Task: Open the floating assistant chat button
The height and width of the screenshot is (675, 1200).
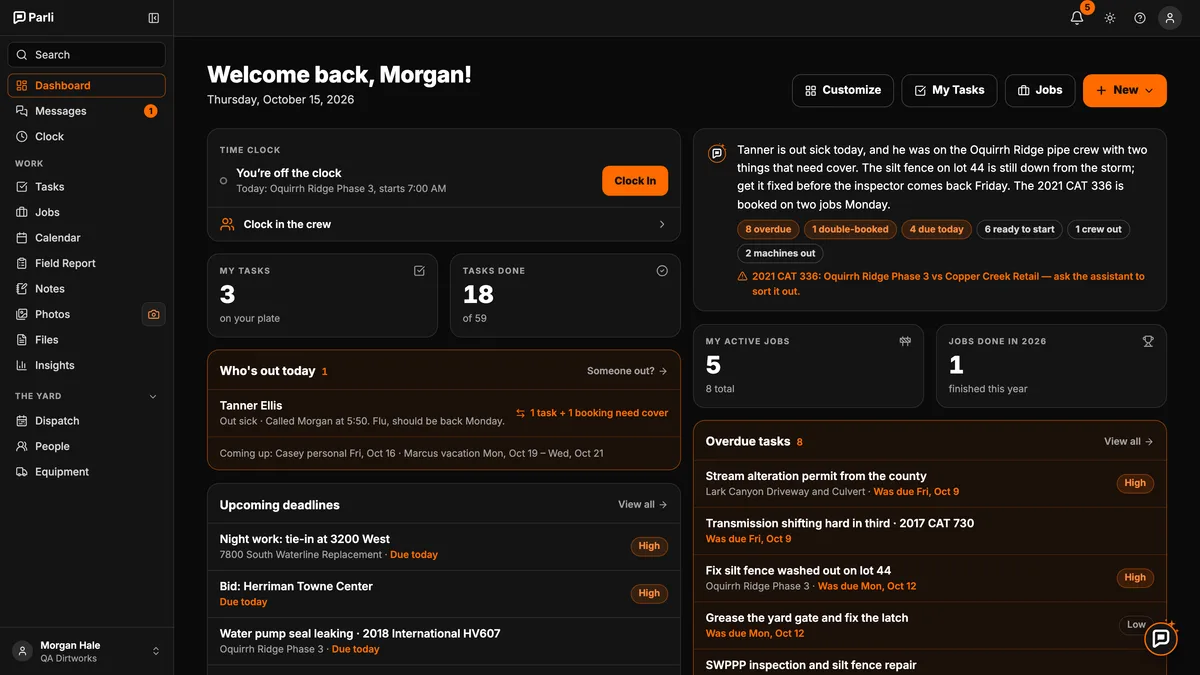Action: (x=1160, y=638)
